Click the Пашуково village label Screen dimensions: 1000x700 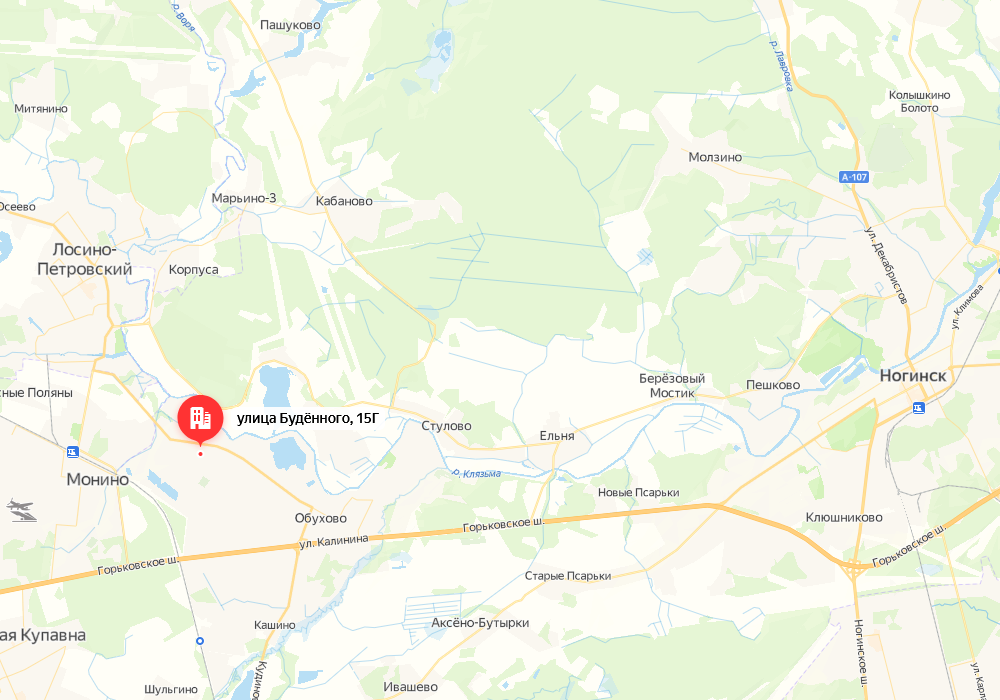click(290, 25)
